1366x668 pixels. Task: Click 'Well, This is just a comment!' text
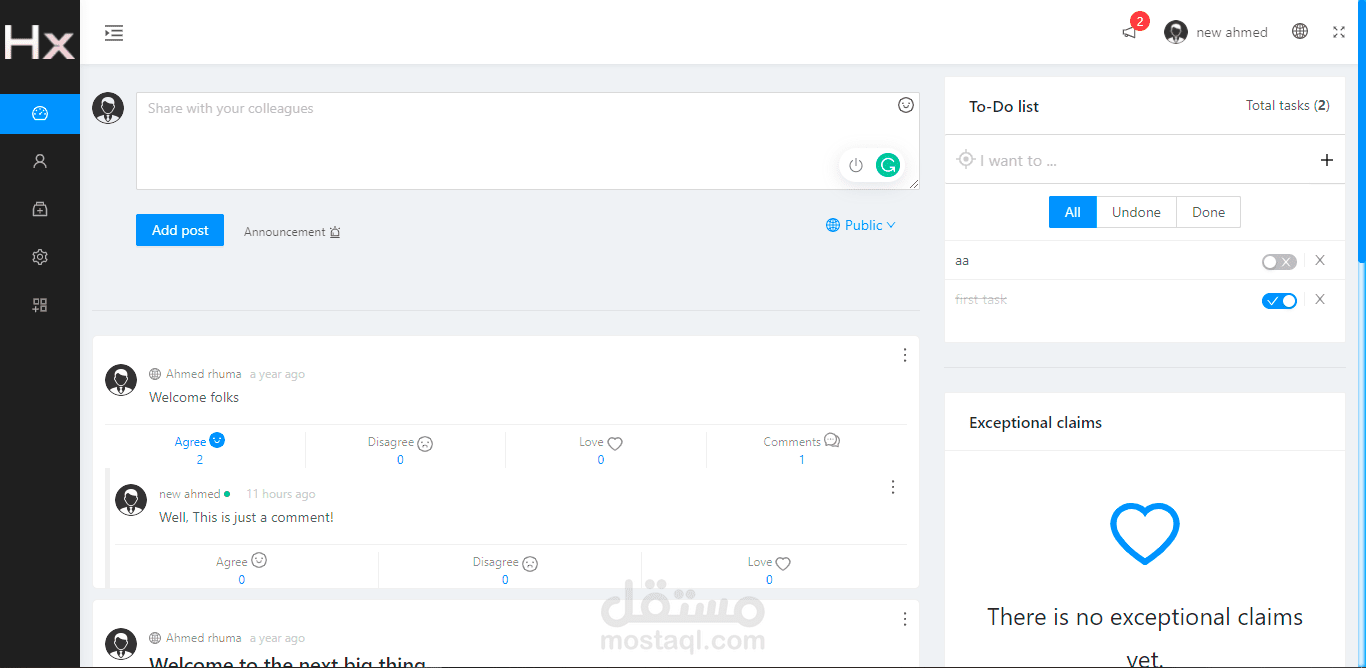click(x=247, y=517)
